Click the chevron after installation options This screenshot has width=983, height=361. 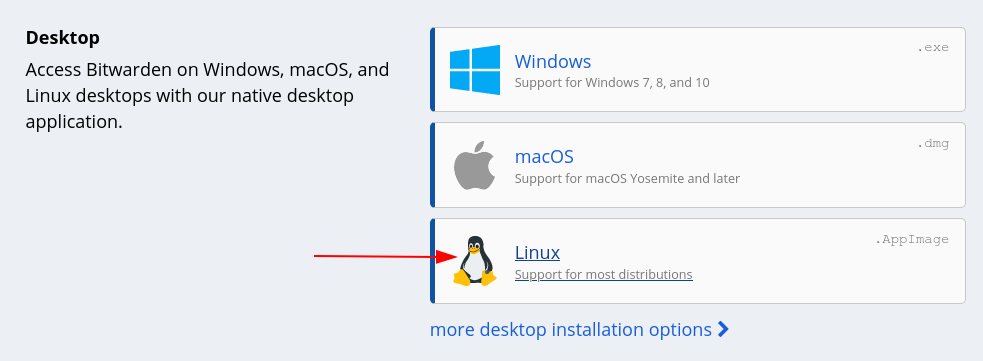[723, 329]
